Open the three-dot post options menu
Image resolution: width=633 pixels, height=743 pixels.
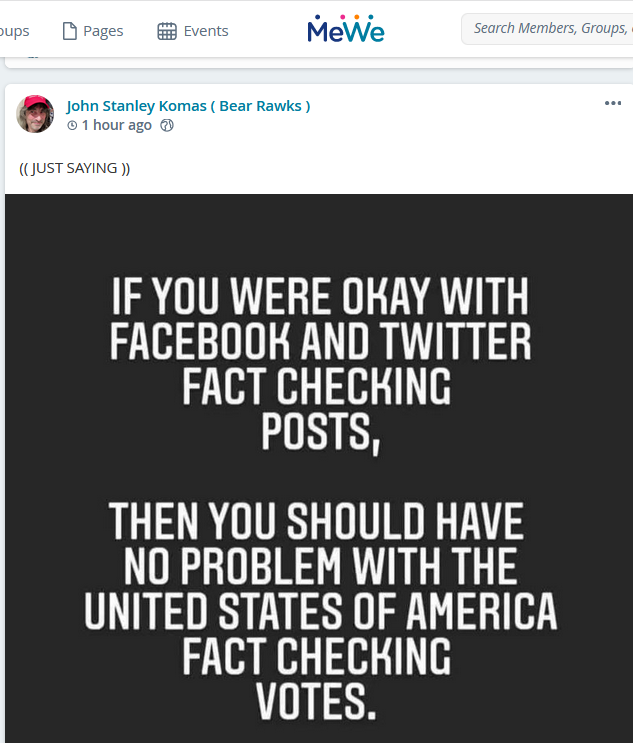(x=613, y=103)
